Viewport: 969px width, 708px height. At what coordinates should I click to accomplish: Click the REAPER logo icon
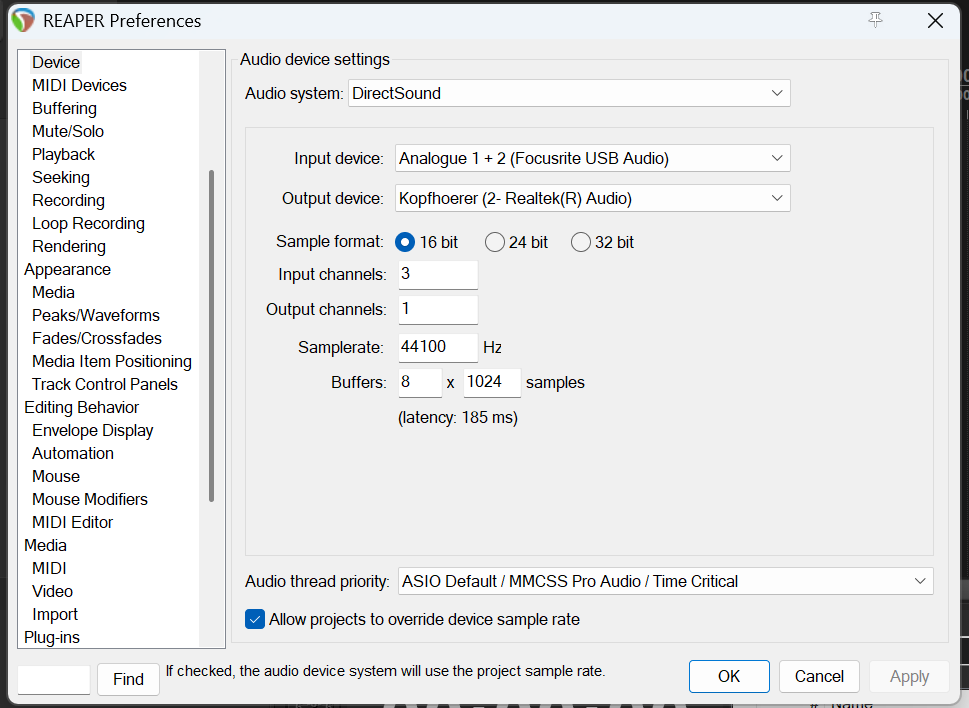(23, 20)
